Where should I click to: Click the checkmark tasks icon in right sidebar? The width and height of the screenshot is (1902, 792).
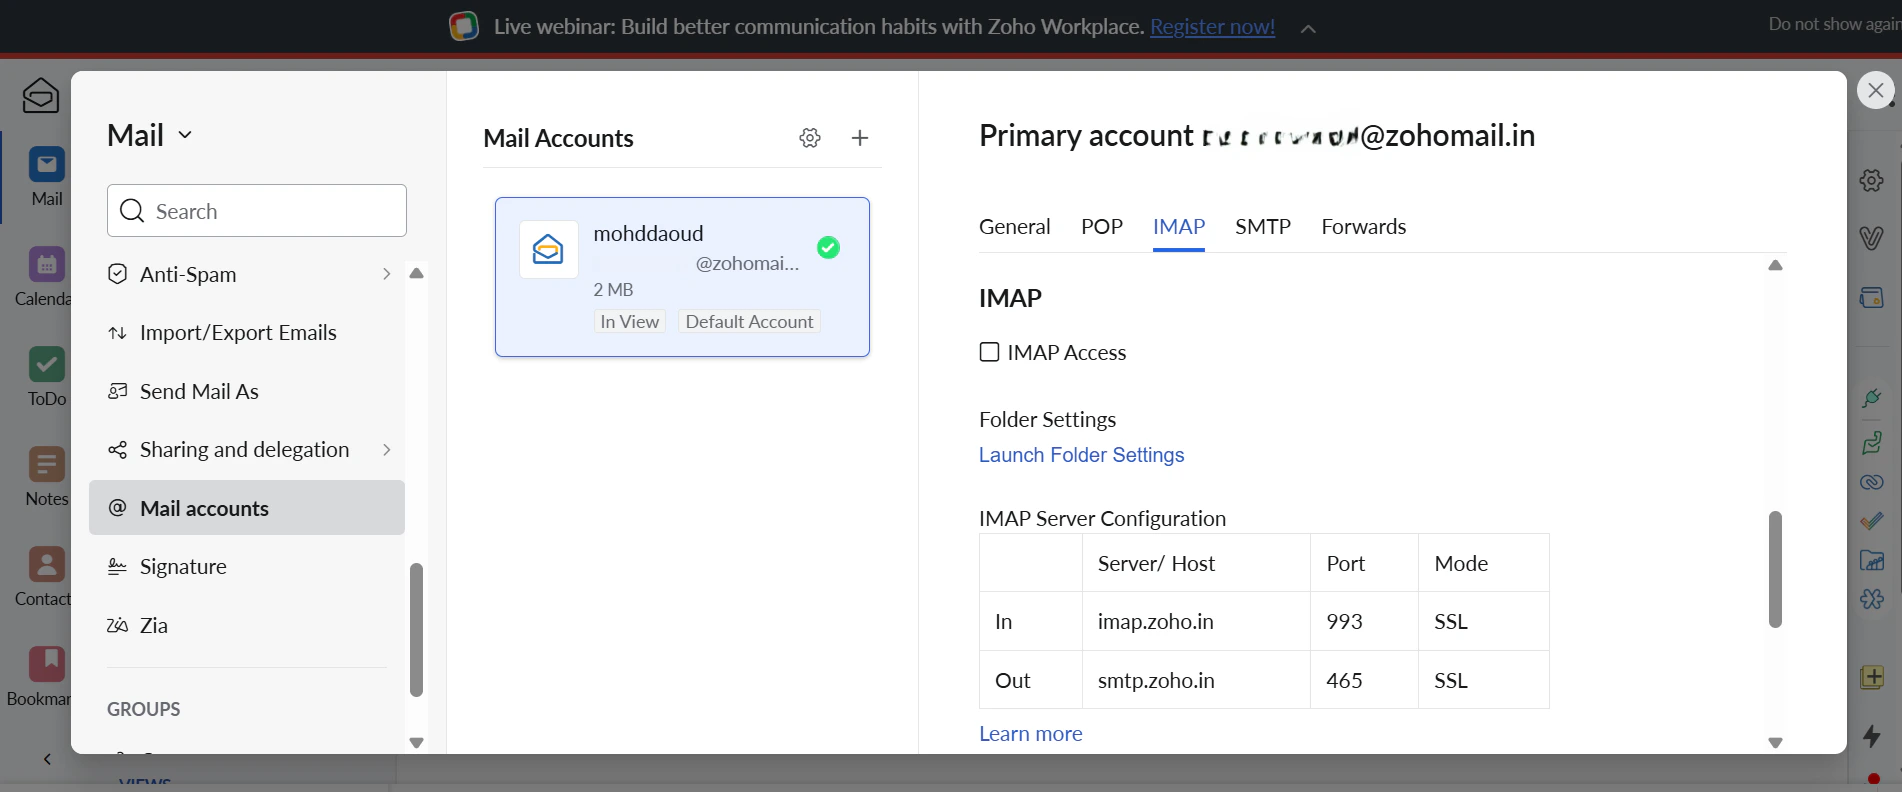(1872, 521)
